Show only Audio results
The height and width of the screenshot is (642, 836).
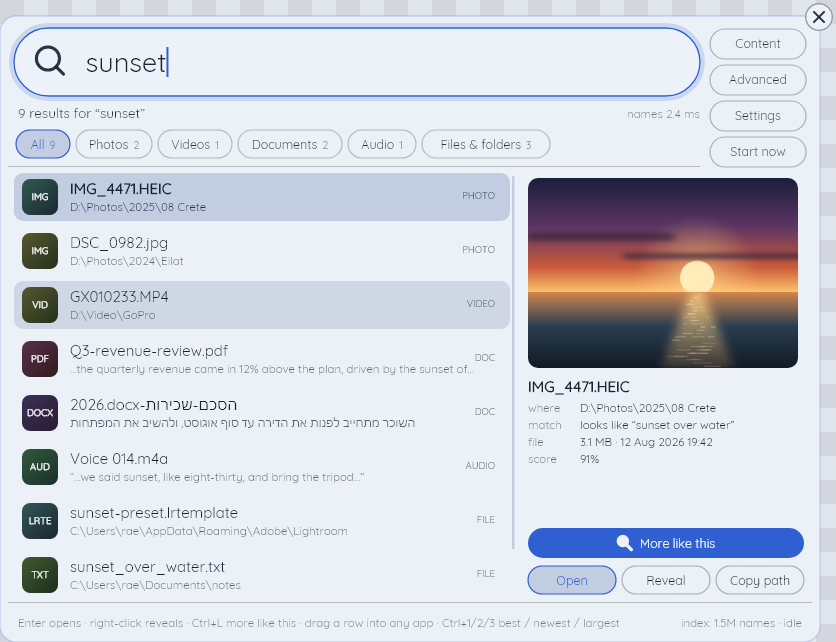(382, 144)
